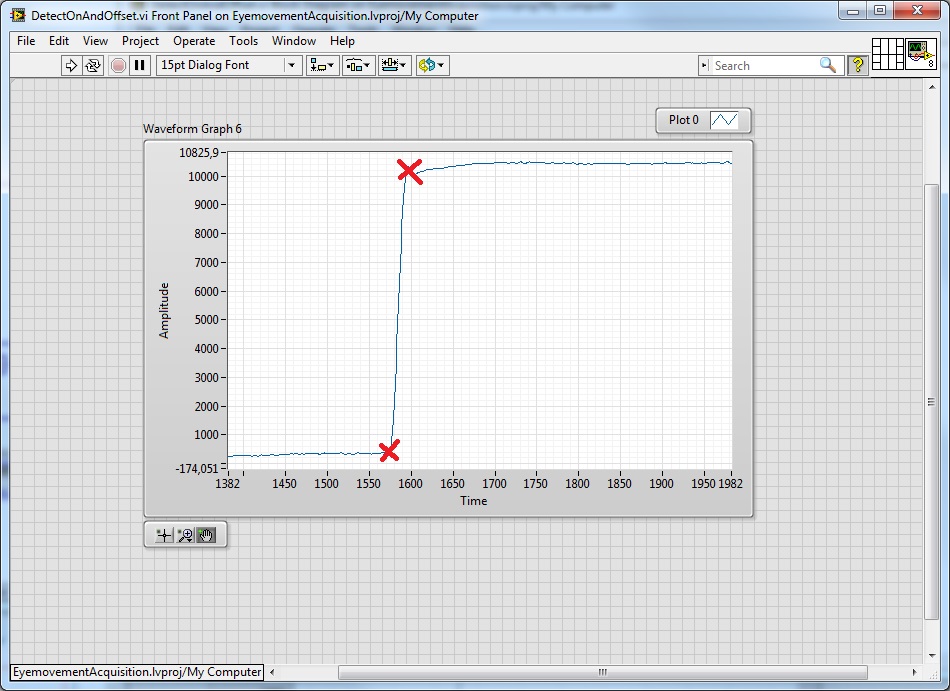Image resolution: width=950 pixels, height=691 pixels.
Task: Click the magnifier icon in the Search box
Action: tap(828, 65)
